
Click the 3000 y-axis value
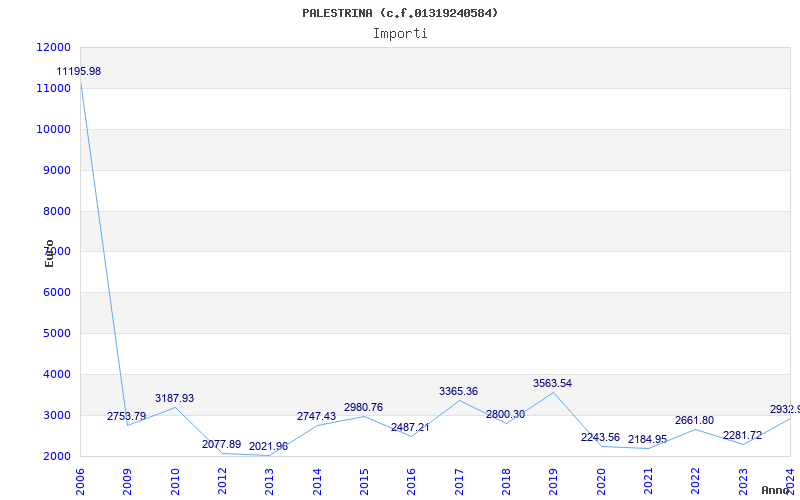pyautogui.click(x=57, y=415)
